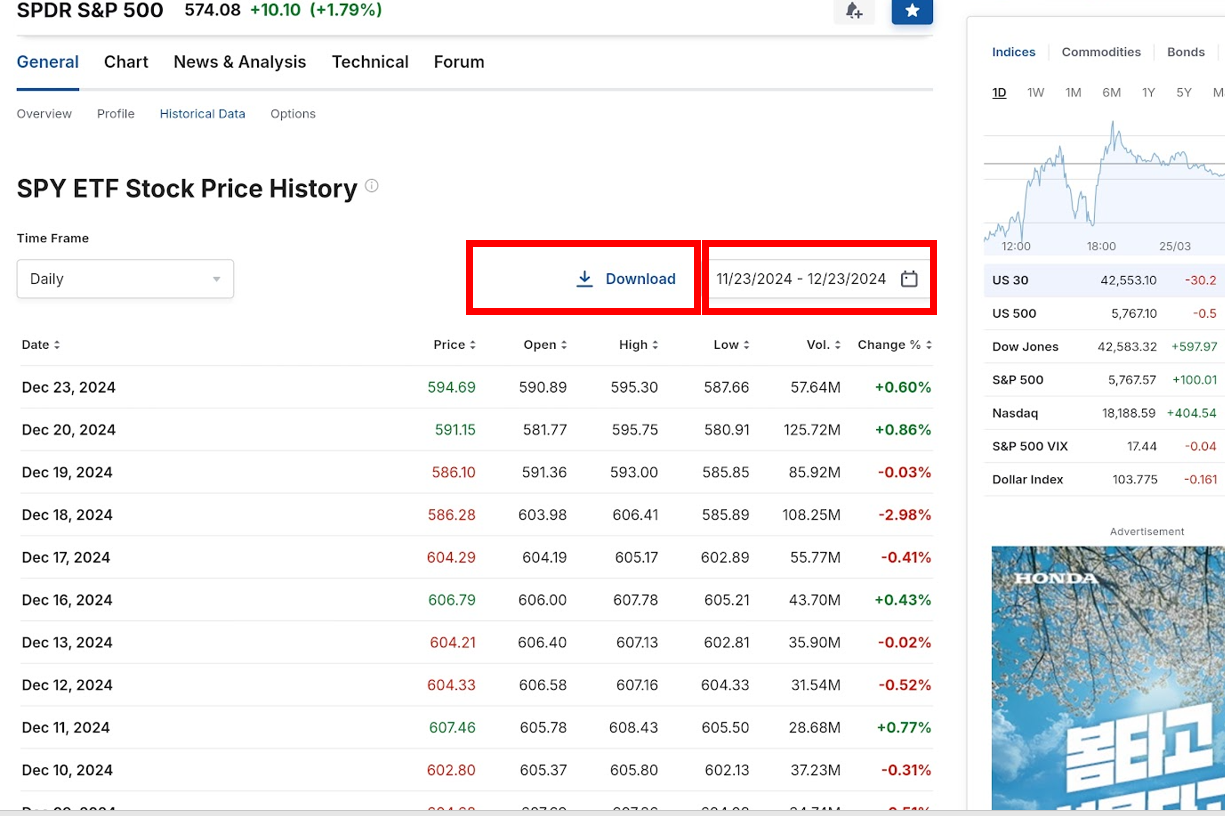Click the +0.77% change value
Image resolution: width=1225 pixels, height=816 pixels.
coord(903,727)
